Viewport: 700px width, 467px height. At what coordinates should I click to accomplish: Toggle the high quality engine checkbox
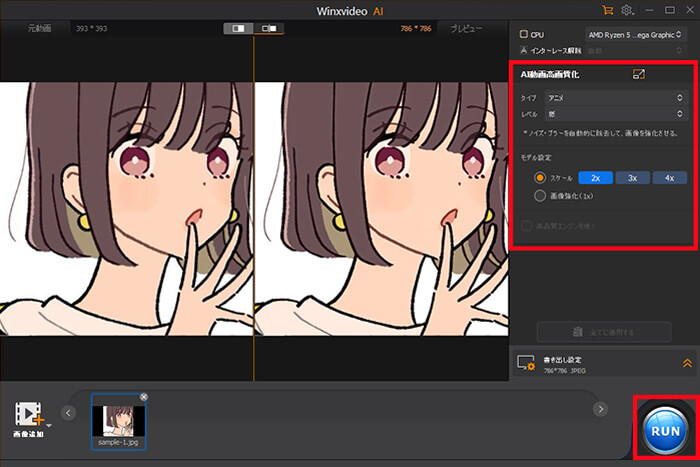(x=527, y=226)
